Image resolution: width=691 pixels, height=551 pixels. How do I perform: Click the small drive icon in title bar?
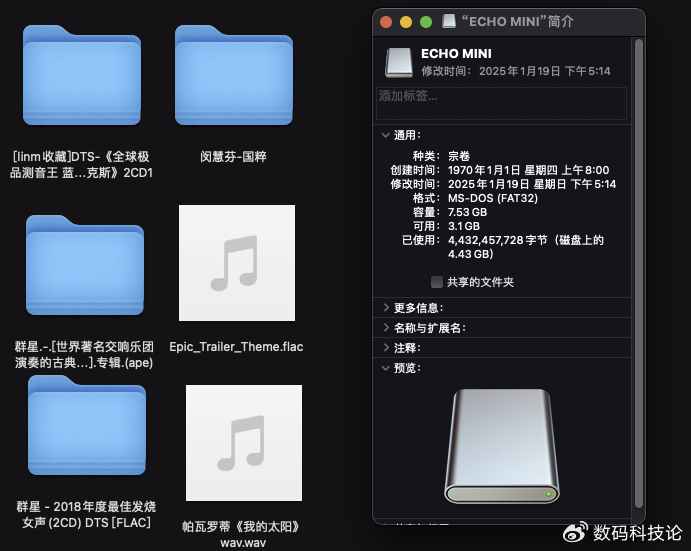pyautogui.click(x=449, y=21)
